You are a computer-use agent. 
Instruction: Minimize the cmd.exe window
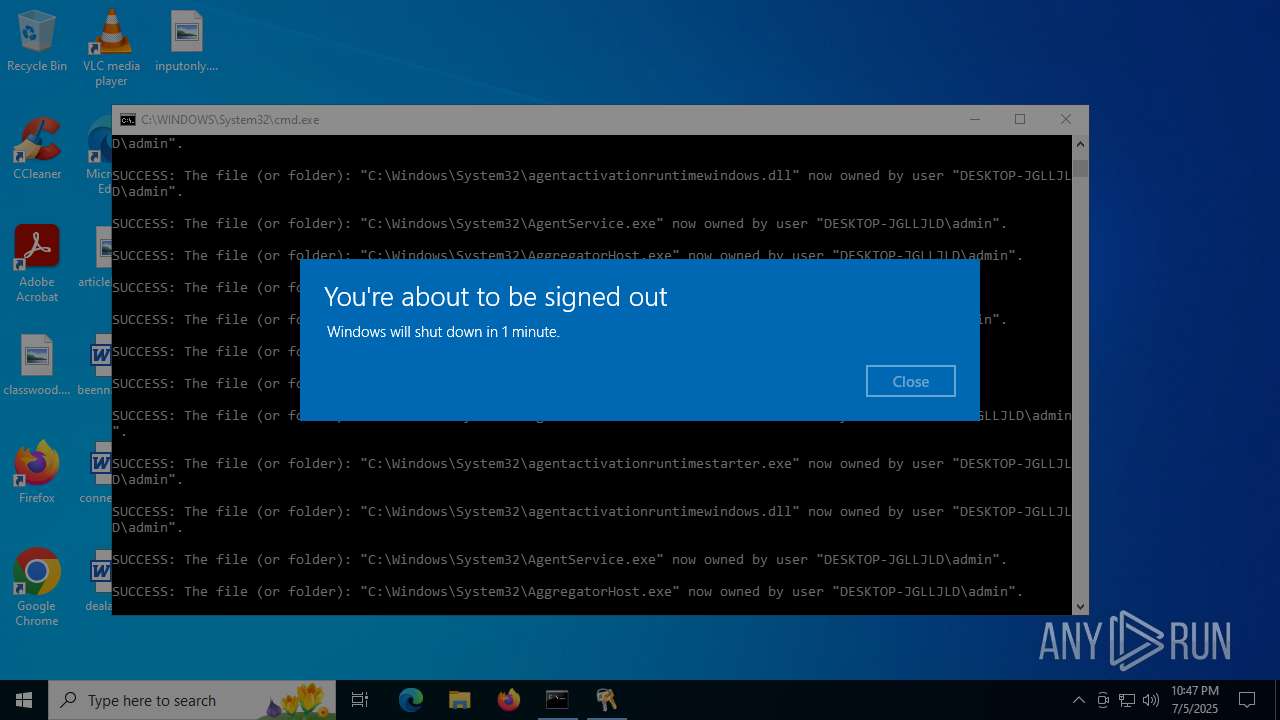click(x=975, y=119)
